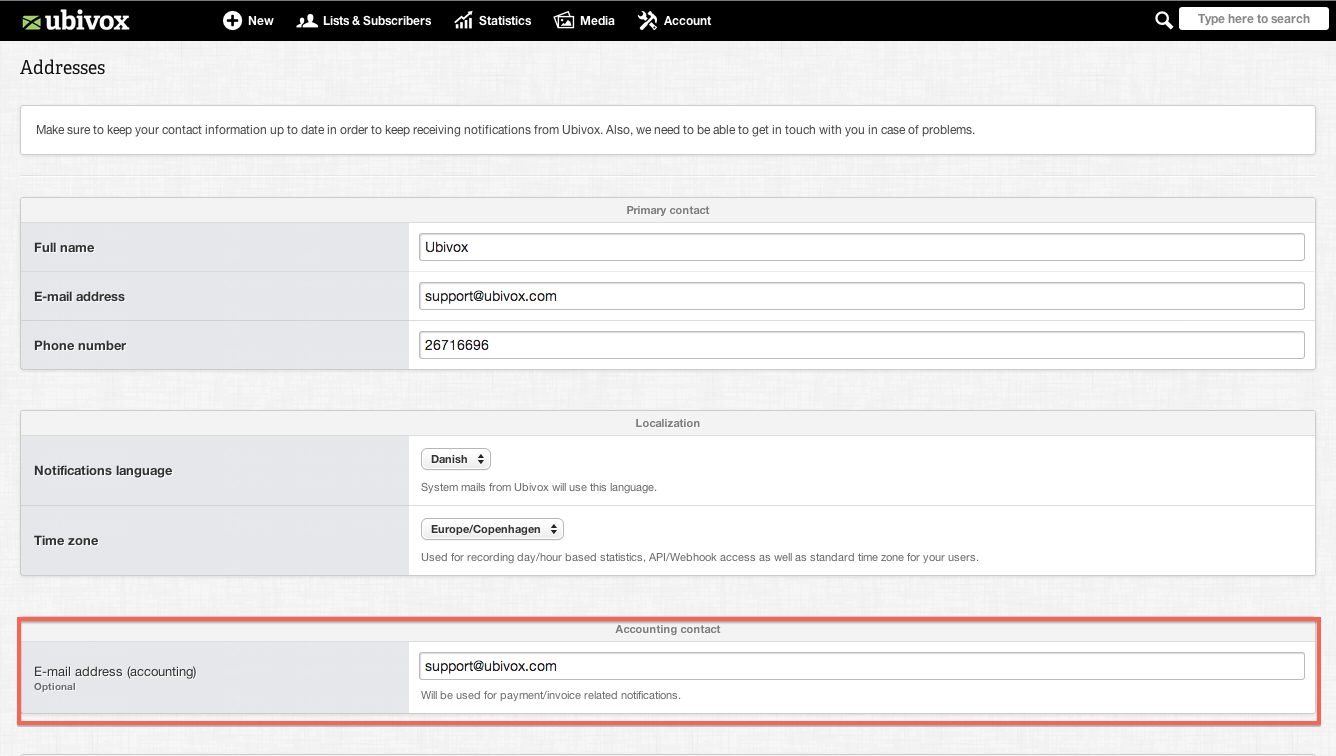The image size is (1336, 756).
Task: Click the Phone number field
Action: (x=862, y=345)
